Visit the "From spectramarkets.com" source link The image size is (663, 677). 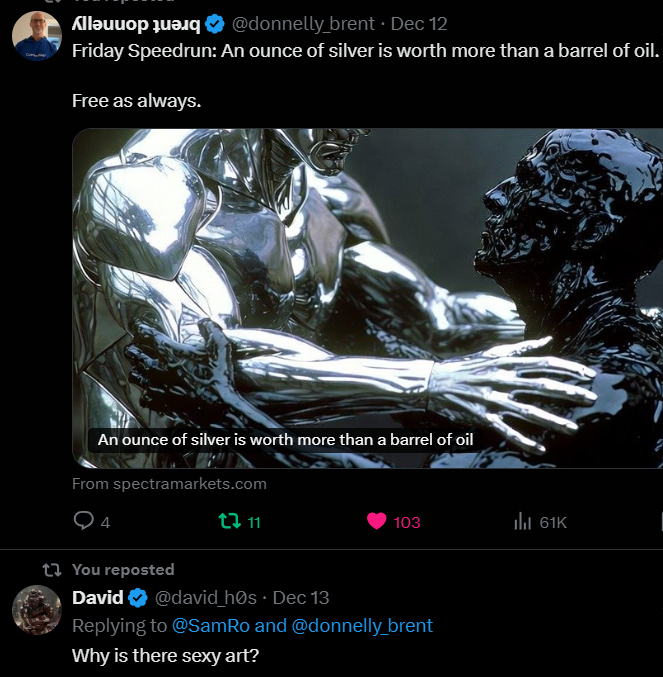pyautogui.click(x=169, y=484)
